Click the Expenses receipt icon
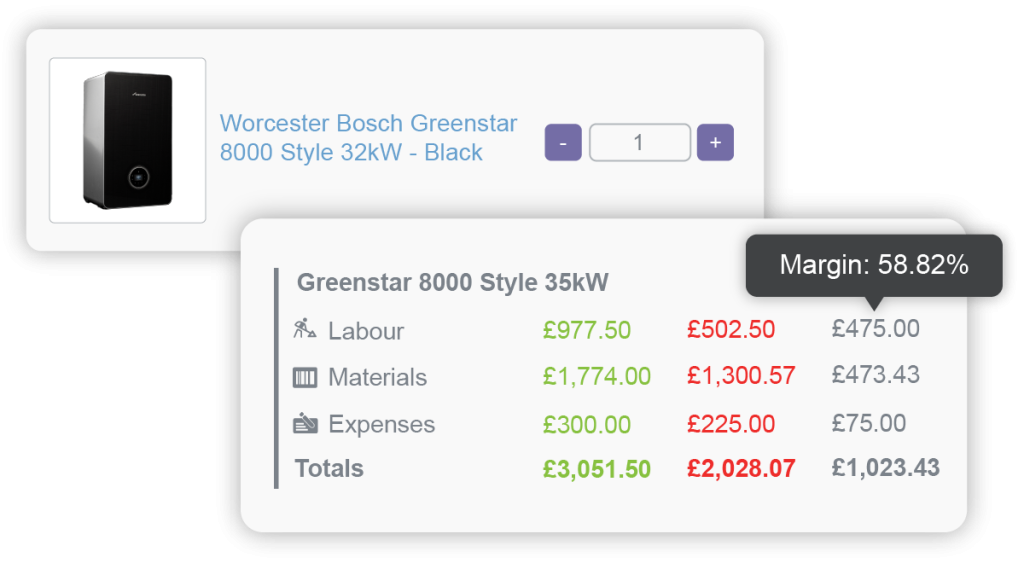Screen dimensions: 1024x569 click(305, 424)
